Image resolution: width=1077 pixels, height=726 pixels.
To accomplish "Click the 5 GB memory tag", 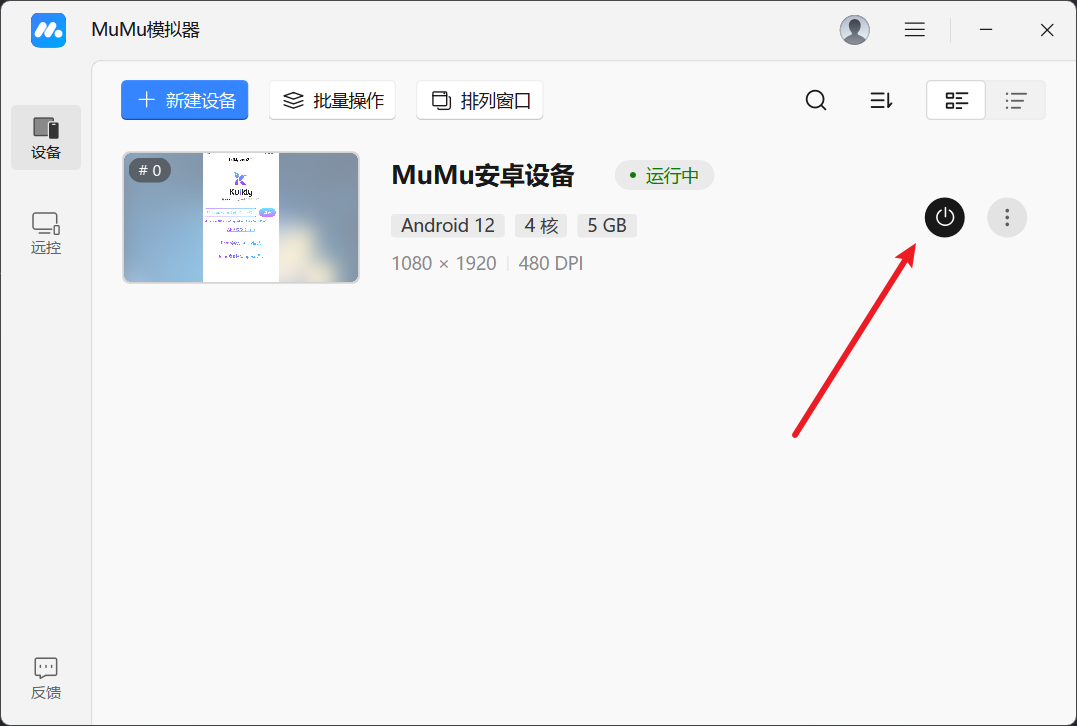I will coord(607,225).
